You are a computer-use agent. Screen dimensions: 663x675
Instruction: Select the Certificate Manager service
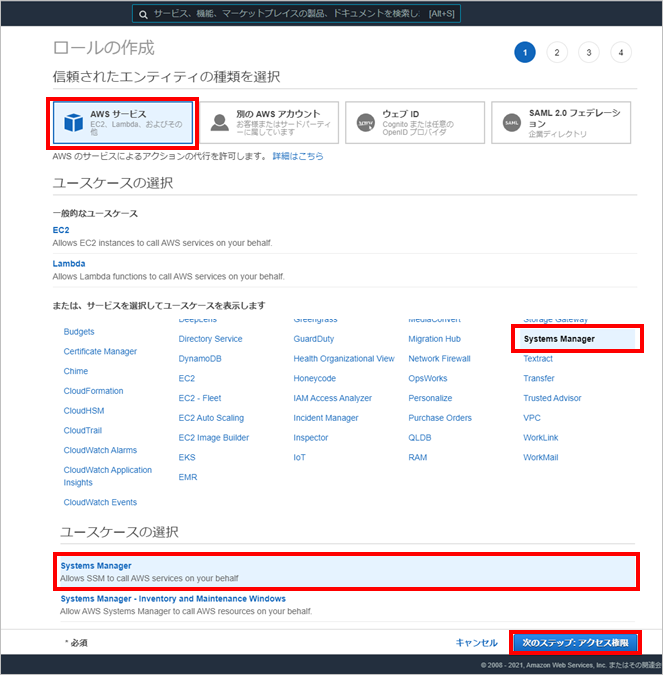coord(100,351)
